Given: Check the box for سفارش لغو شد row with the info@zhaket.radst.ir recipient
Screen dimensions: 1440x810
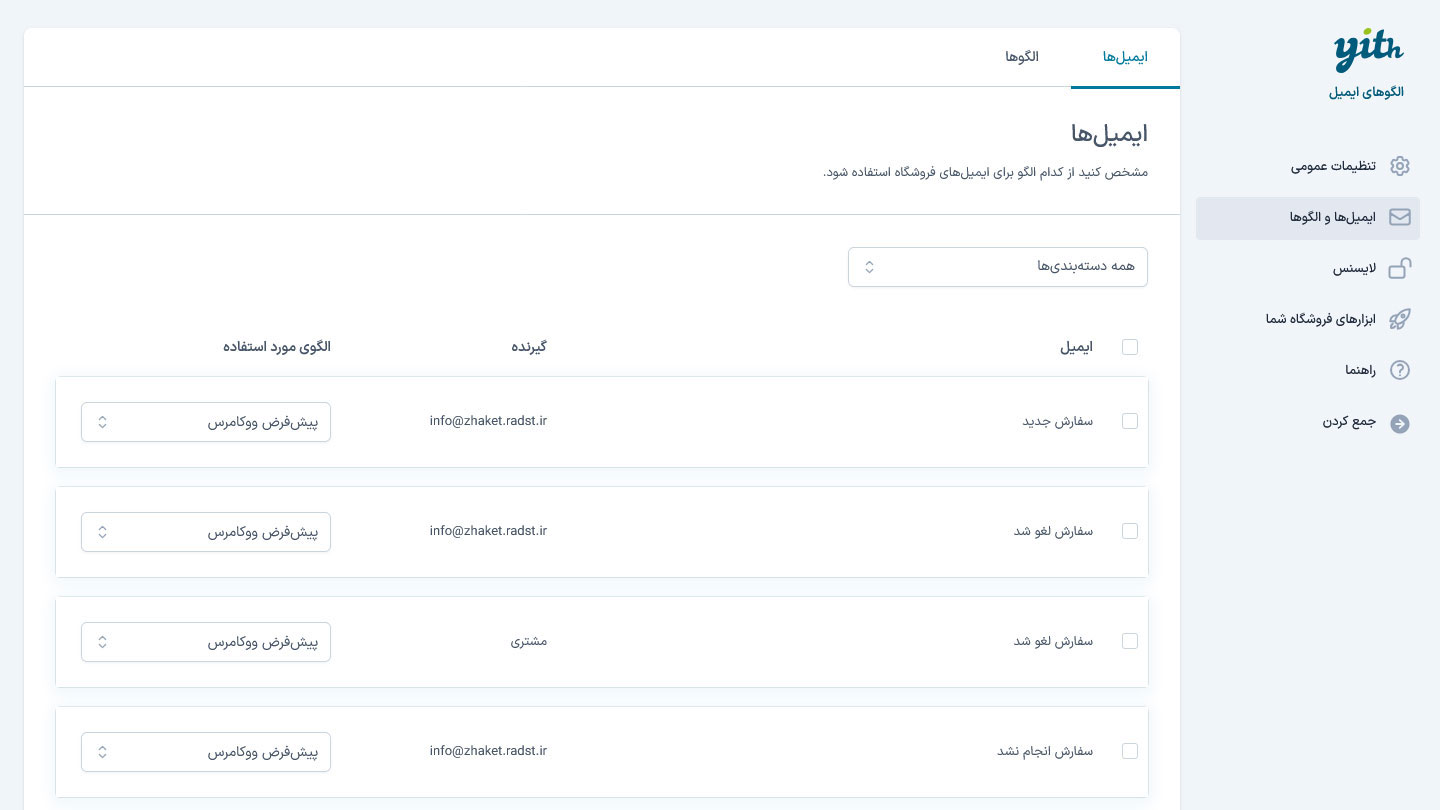Looking at the screenshot, I should pyautogui.click(x=1130, y=531).
